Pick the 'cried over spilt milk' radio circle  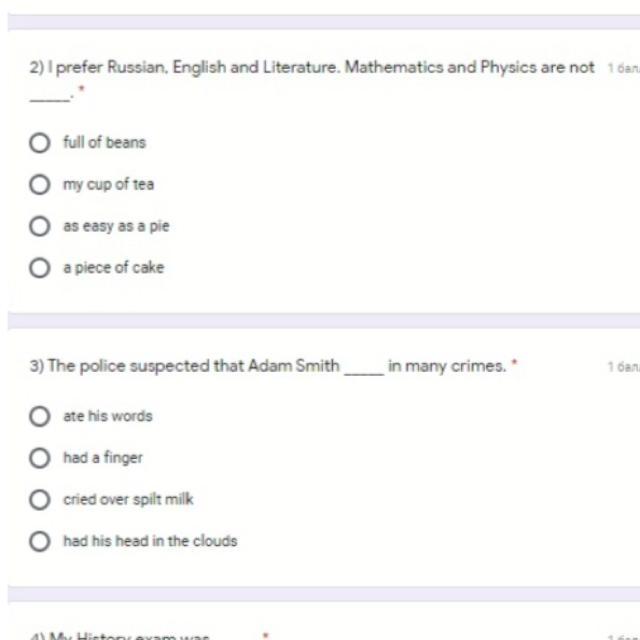(x=40, y=499)
